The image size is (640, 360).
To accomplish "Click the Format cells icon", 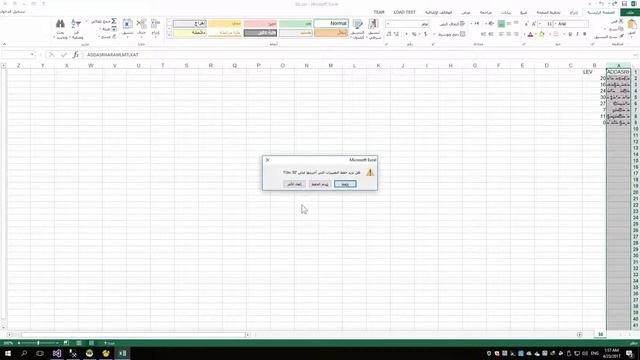I will pyautogui.click(x=127, y=24).
